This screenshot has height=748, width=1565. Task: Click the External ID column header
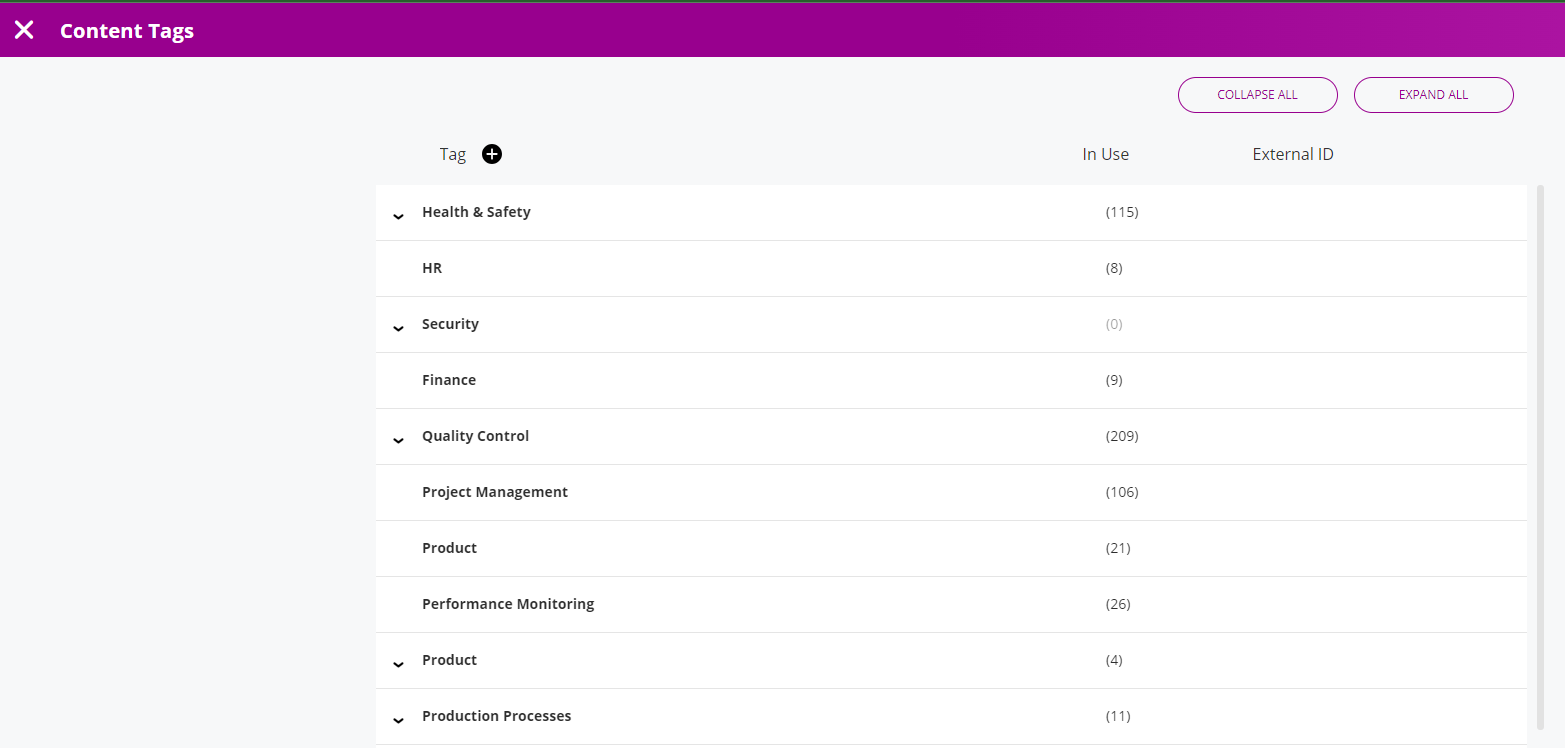1292,154
